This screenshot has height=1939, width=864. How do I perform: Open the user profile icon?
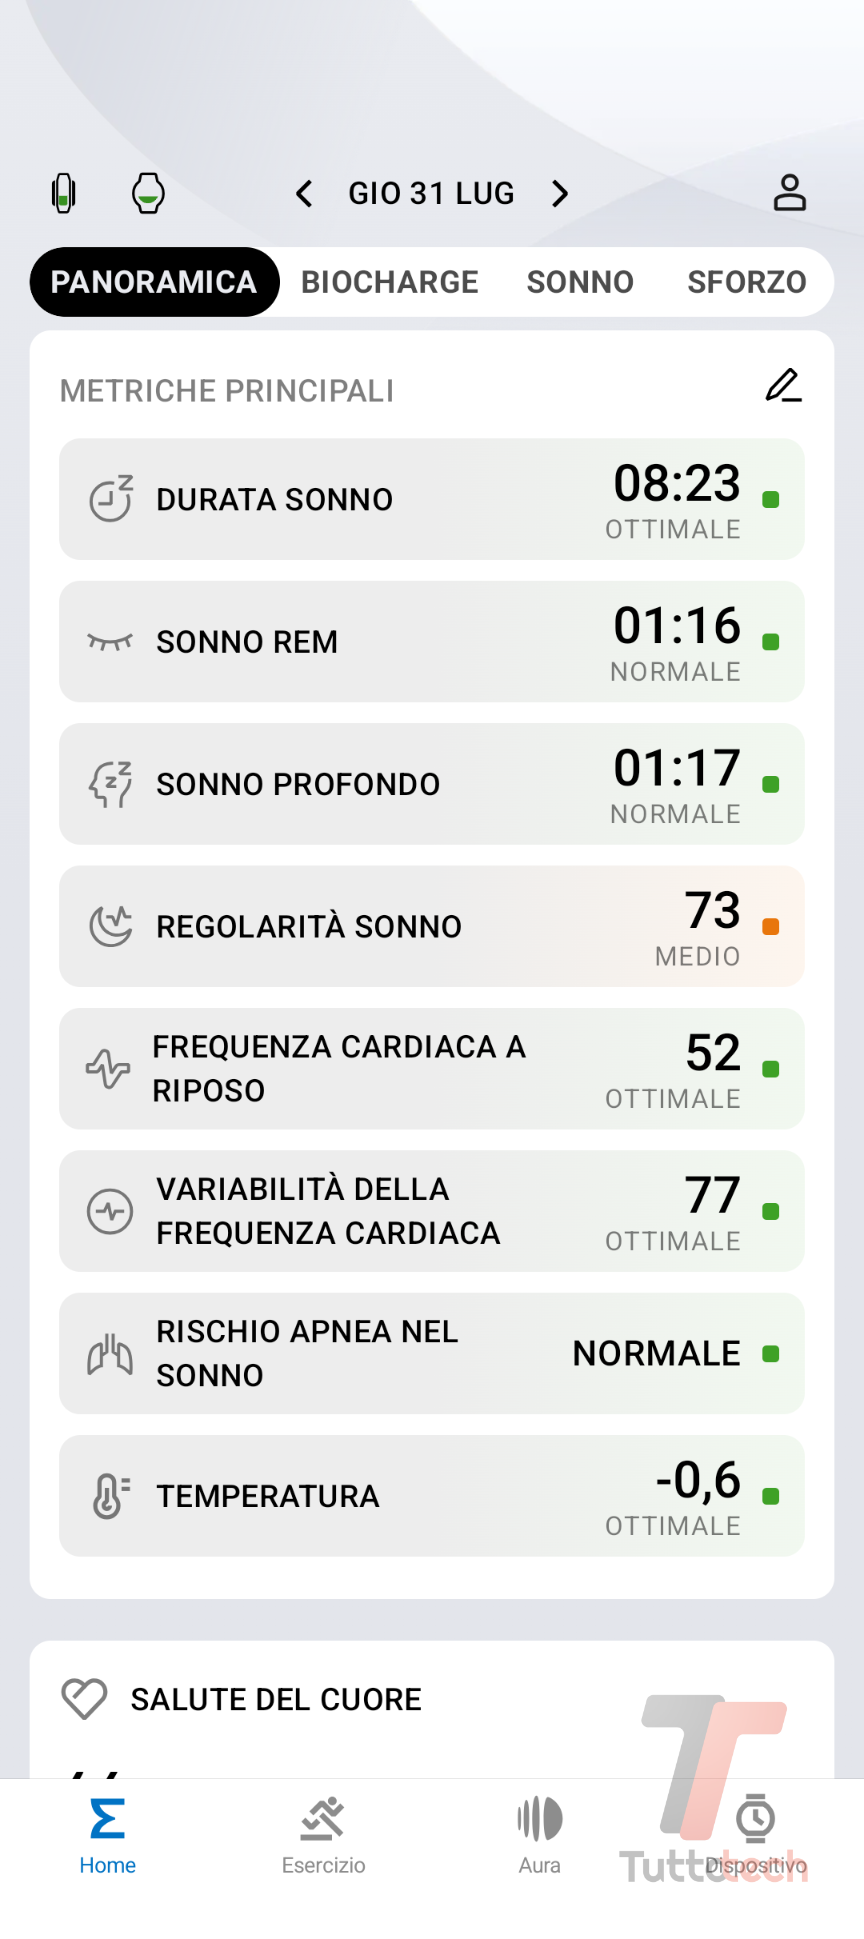point(789,193)
